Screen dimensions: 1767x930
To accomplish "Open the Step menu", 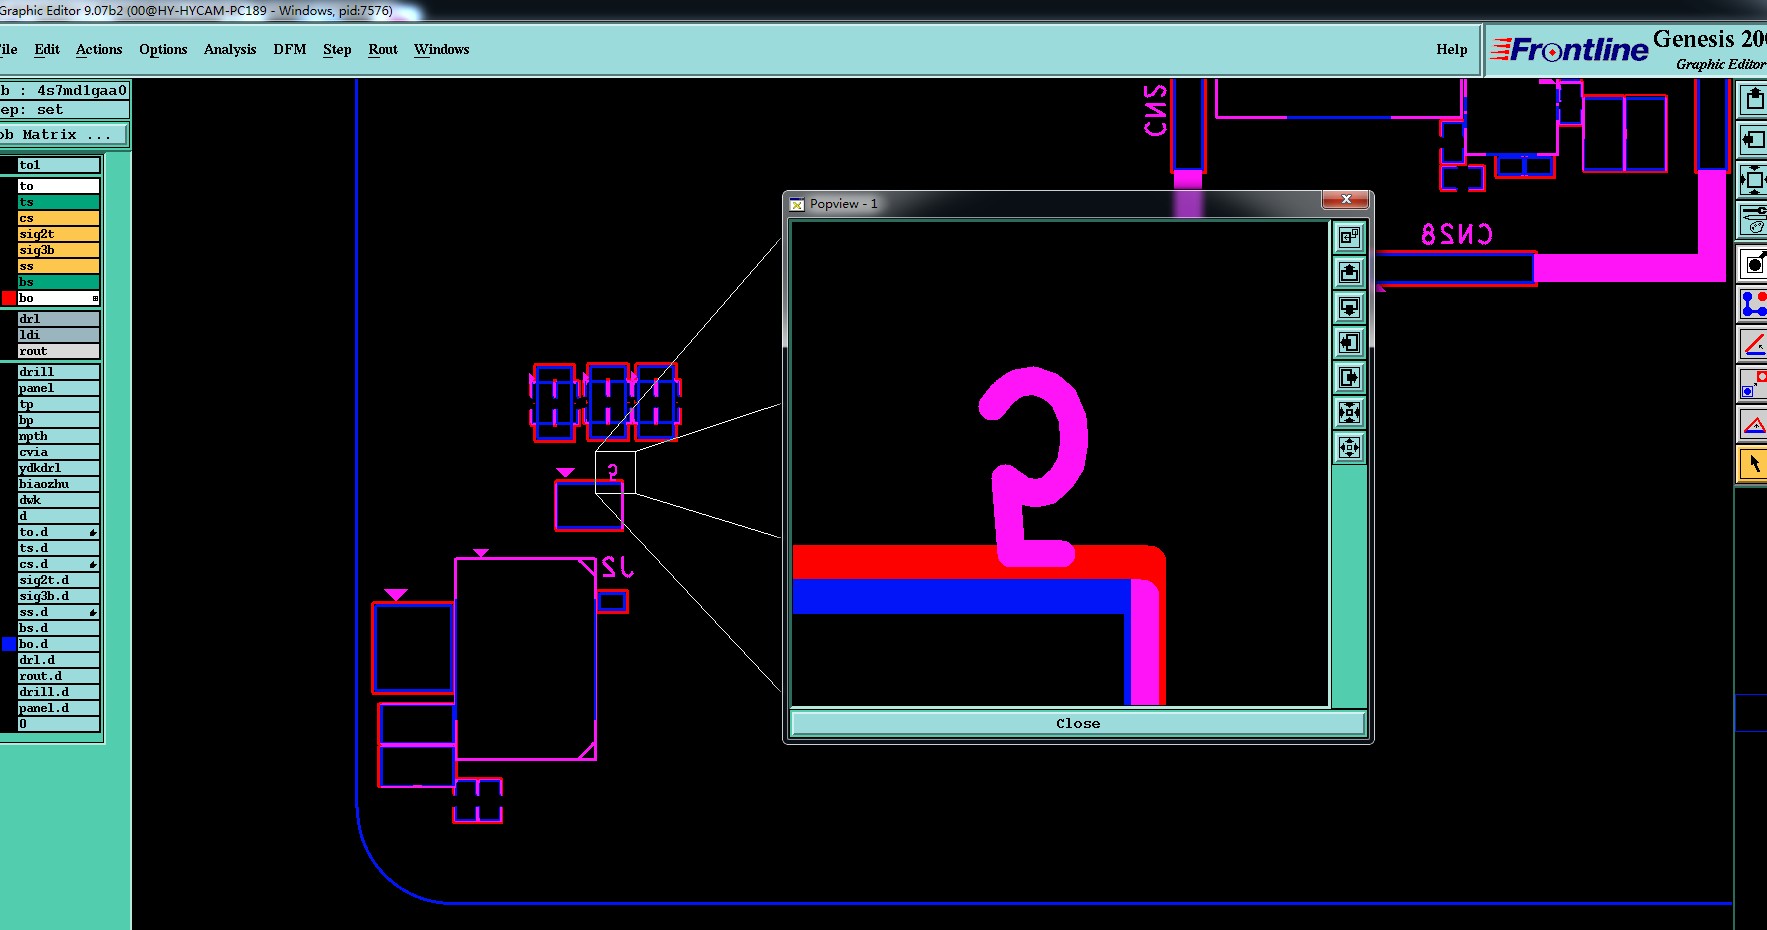I will point(337,49).
